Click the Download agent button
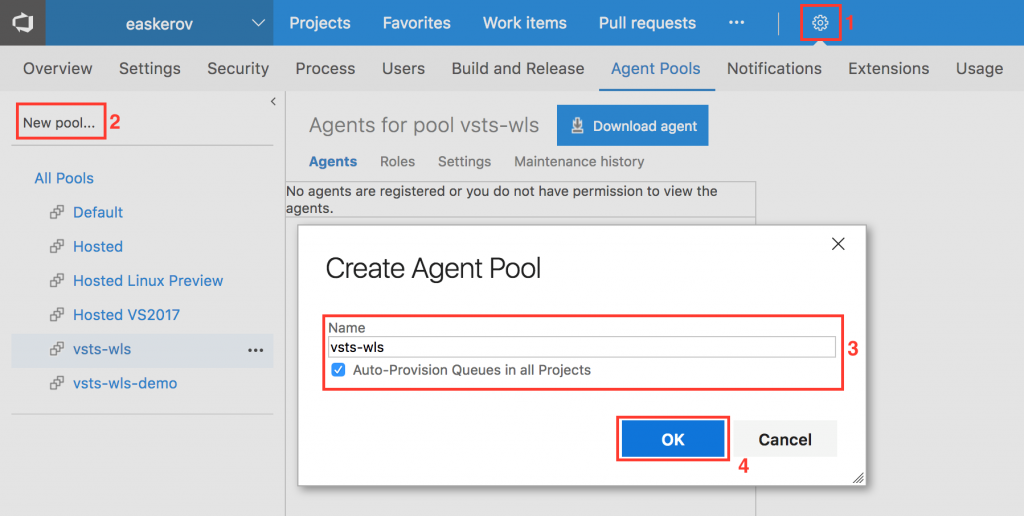 pos(632,126)
